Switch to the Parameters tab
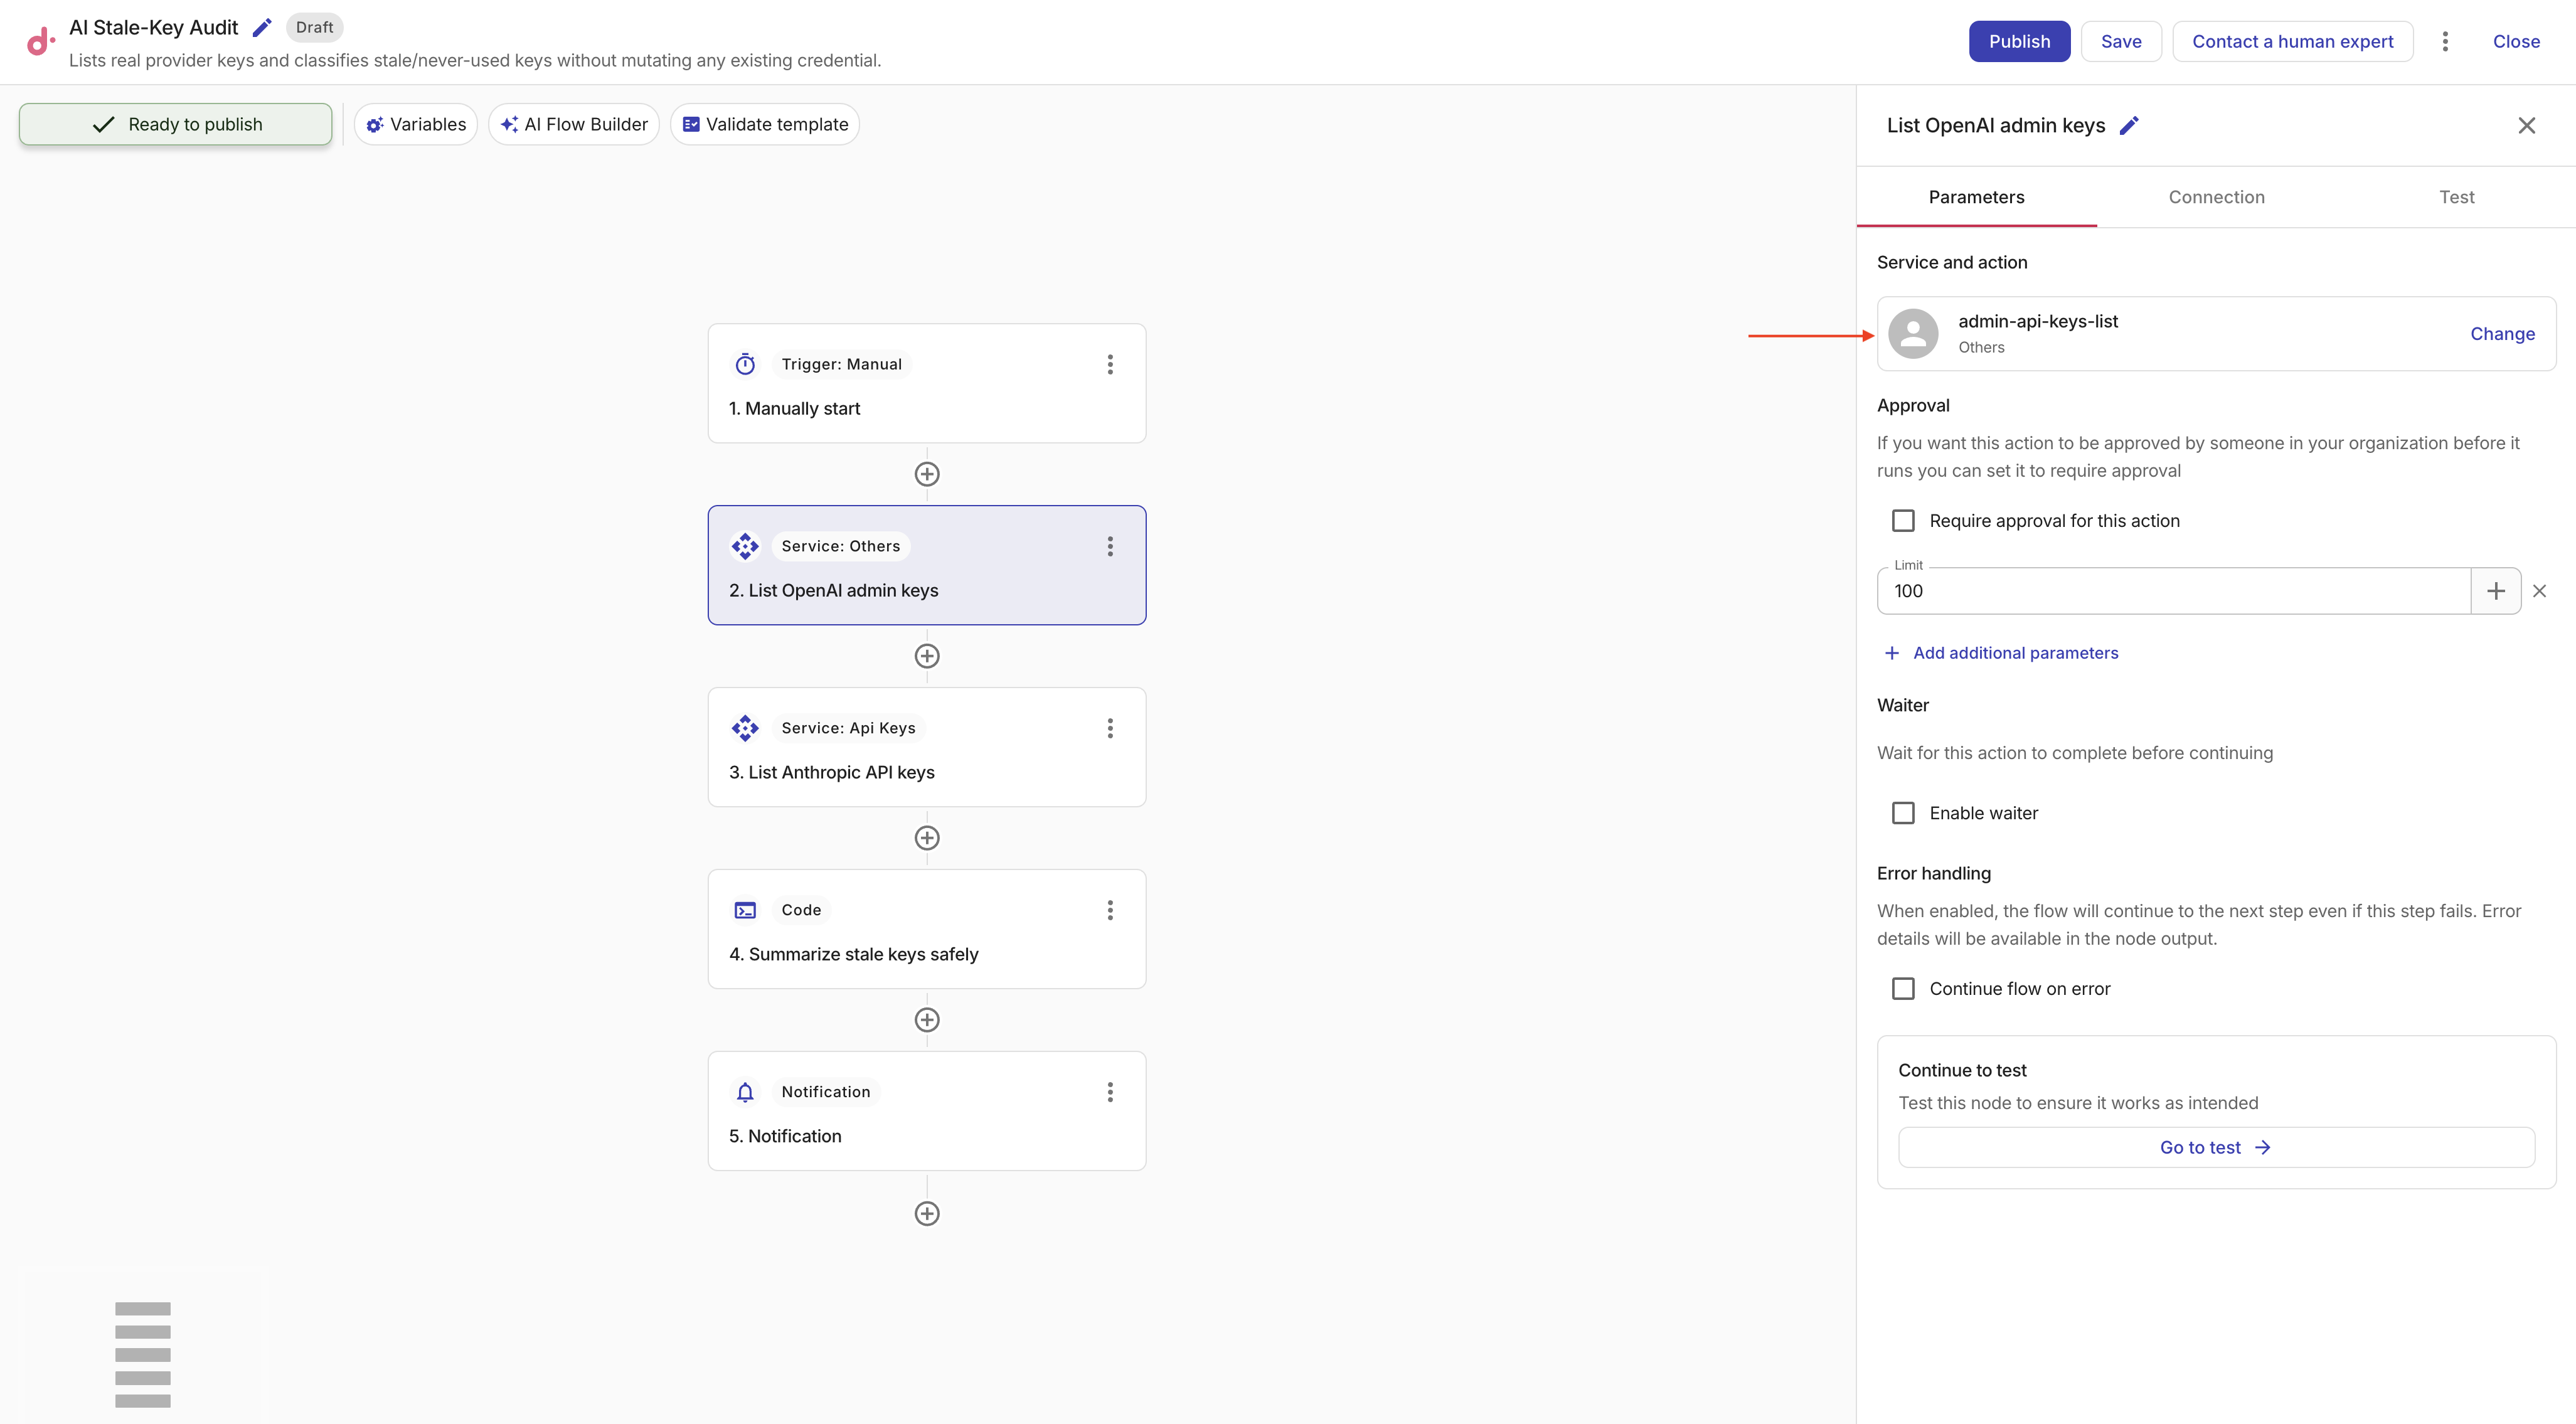Viewport: 2576px width, 1424px height. pos(1976,197)
